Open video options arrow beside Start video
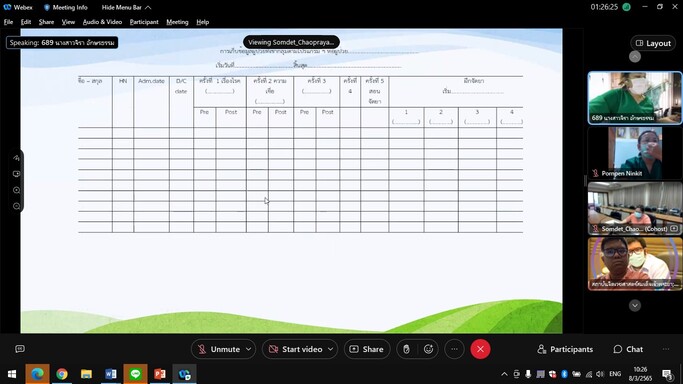Screen dimensions: 683x384 point(331,349)
